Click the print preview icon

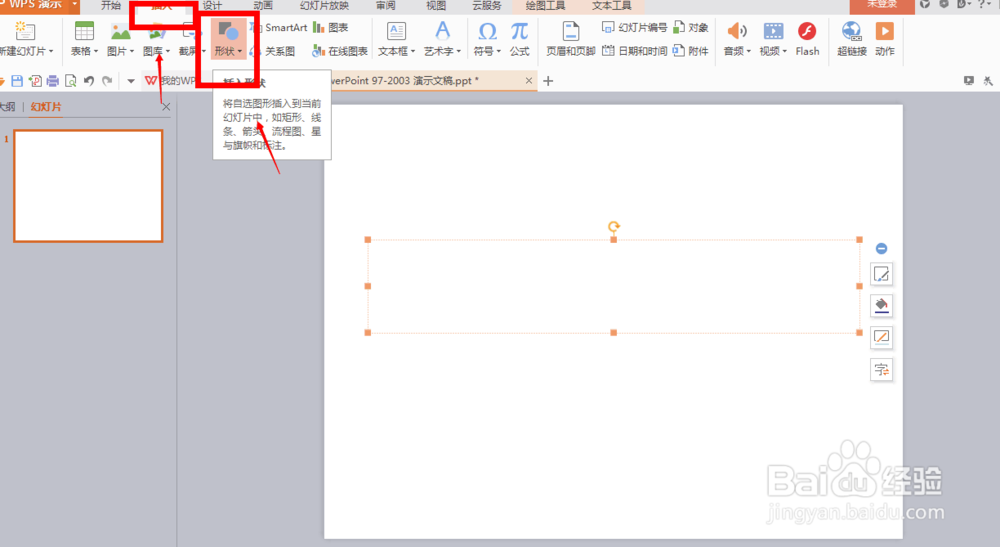pyautogui.click(x=71, y=81)
